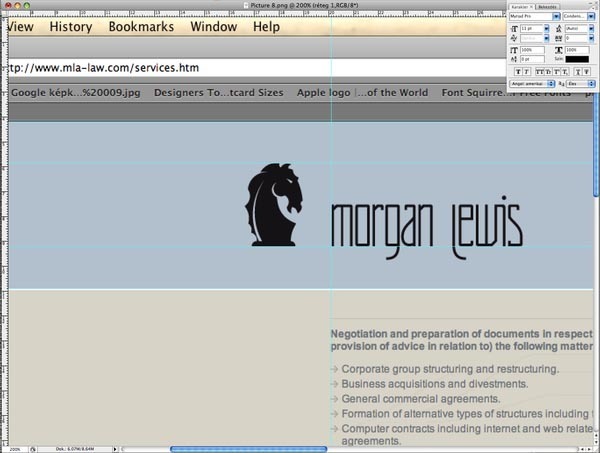The width and height of the screenshot is (600, 453).
Task: Click the Dok document size info in status bar
Action: pyautogui.click(x=75, y=449)
